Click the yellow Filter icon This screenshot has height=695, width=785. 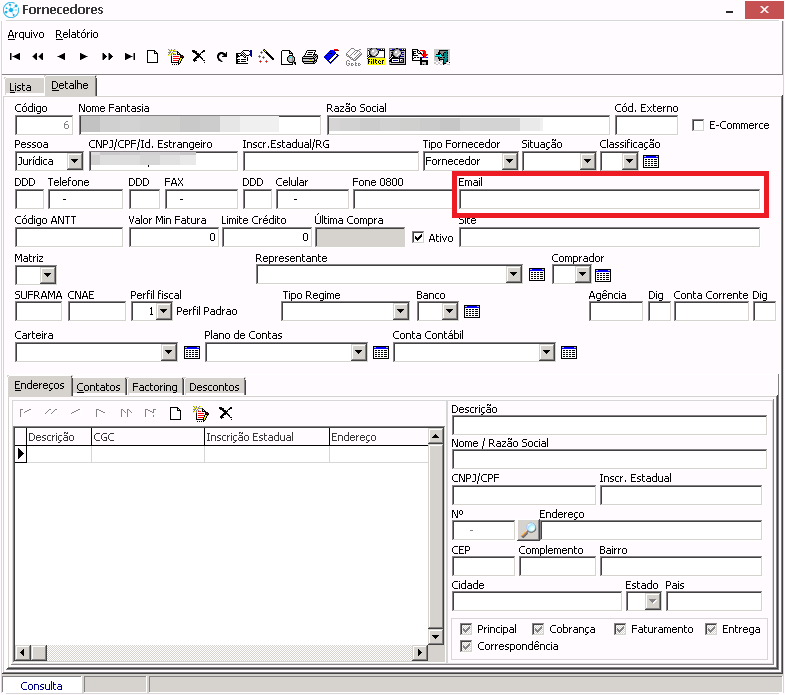coord(376,57)
